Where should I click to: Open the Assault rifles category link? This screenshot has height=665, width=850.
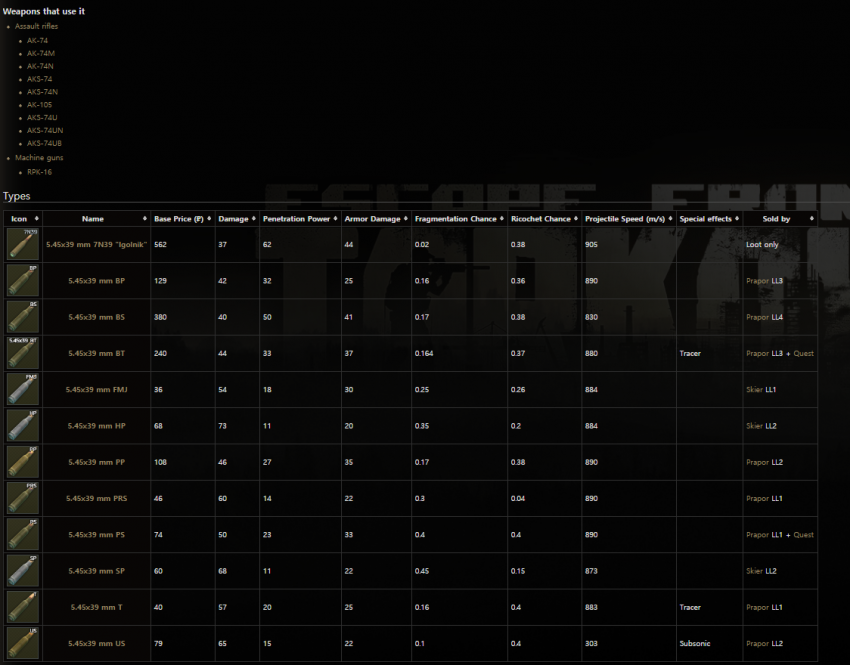36,26
